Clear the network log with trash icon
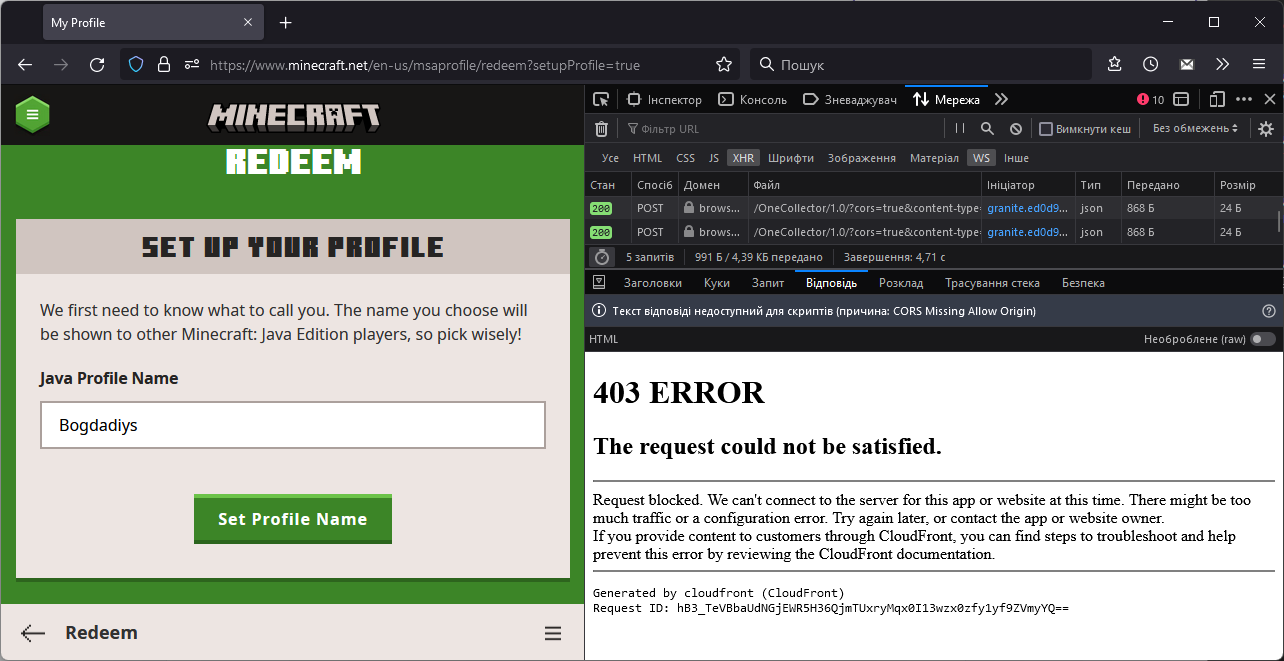Screen dimensions: 1284x661 [601, 128]
